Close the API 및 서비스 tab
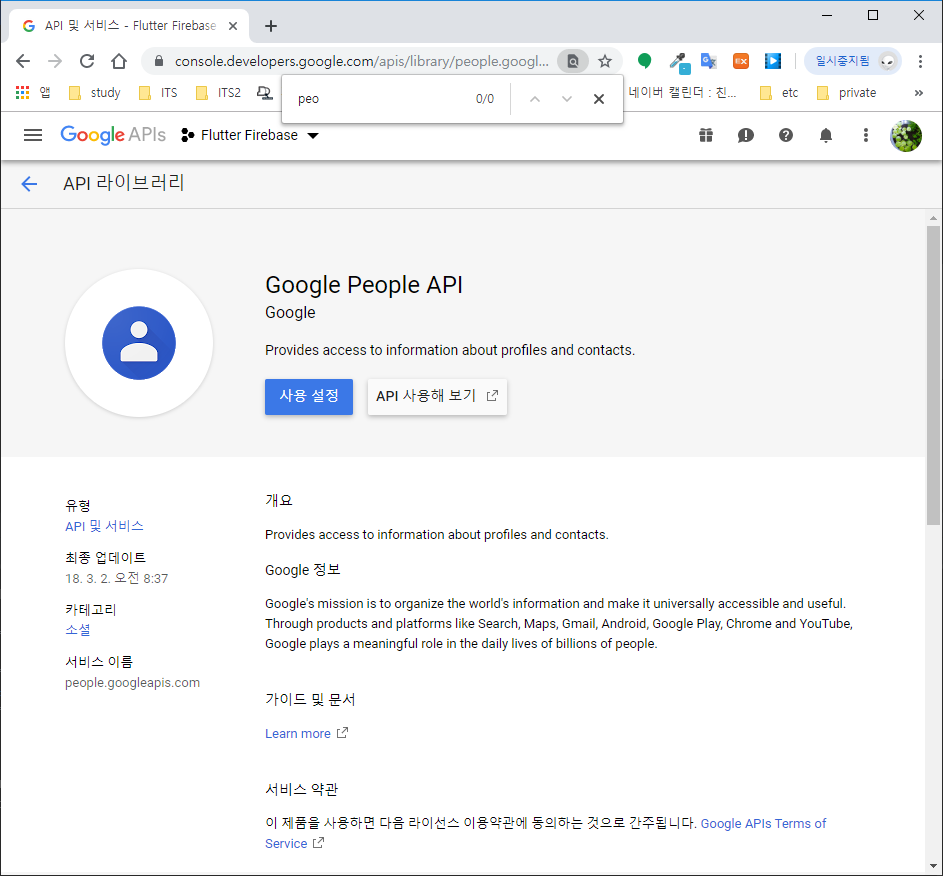Viewport: 943px width, 876px height. click(233, 26)
